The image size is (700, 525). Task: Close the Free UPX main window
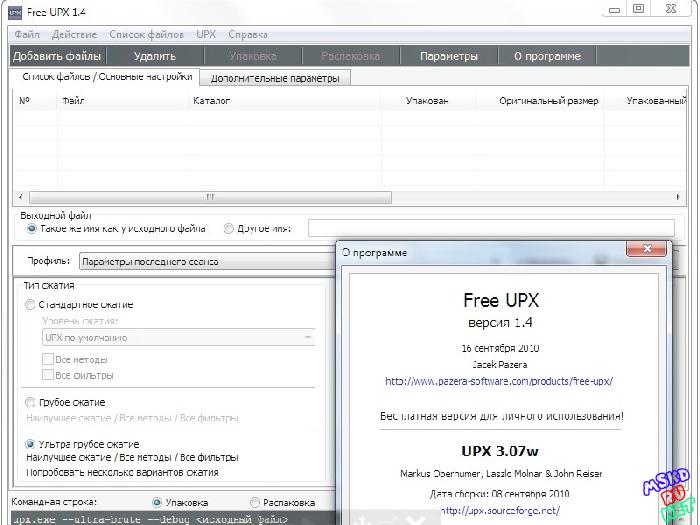(x=671, y=8)
